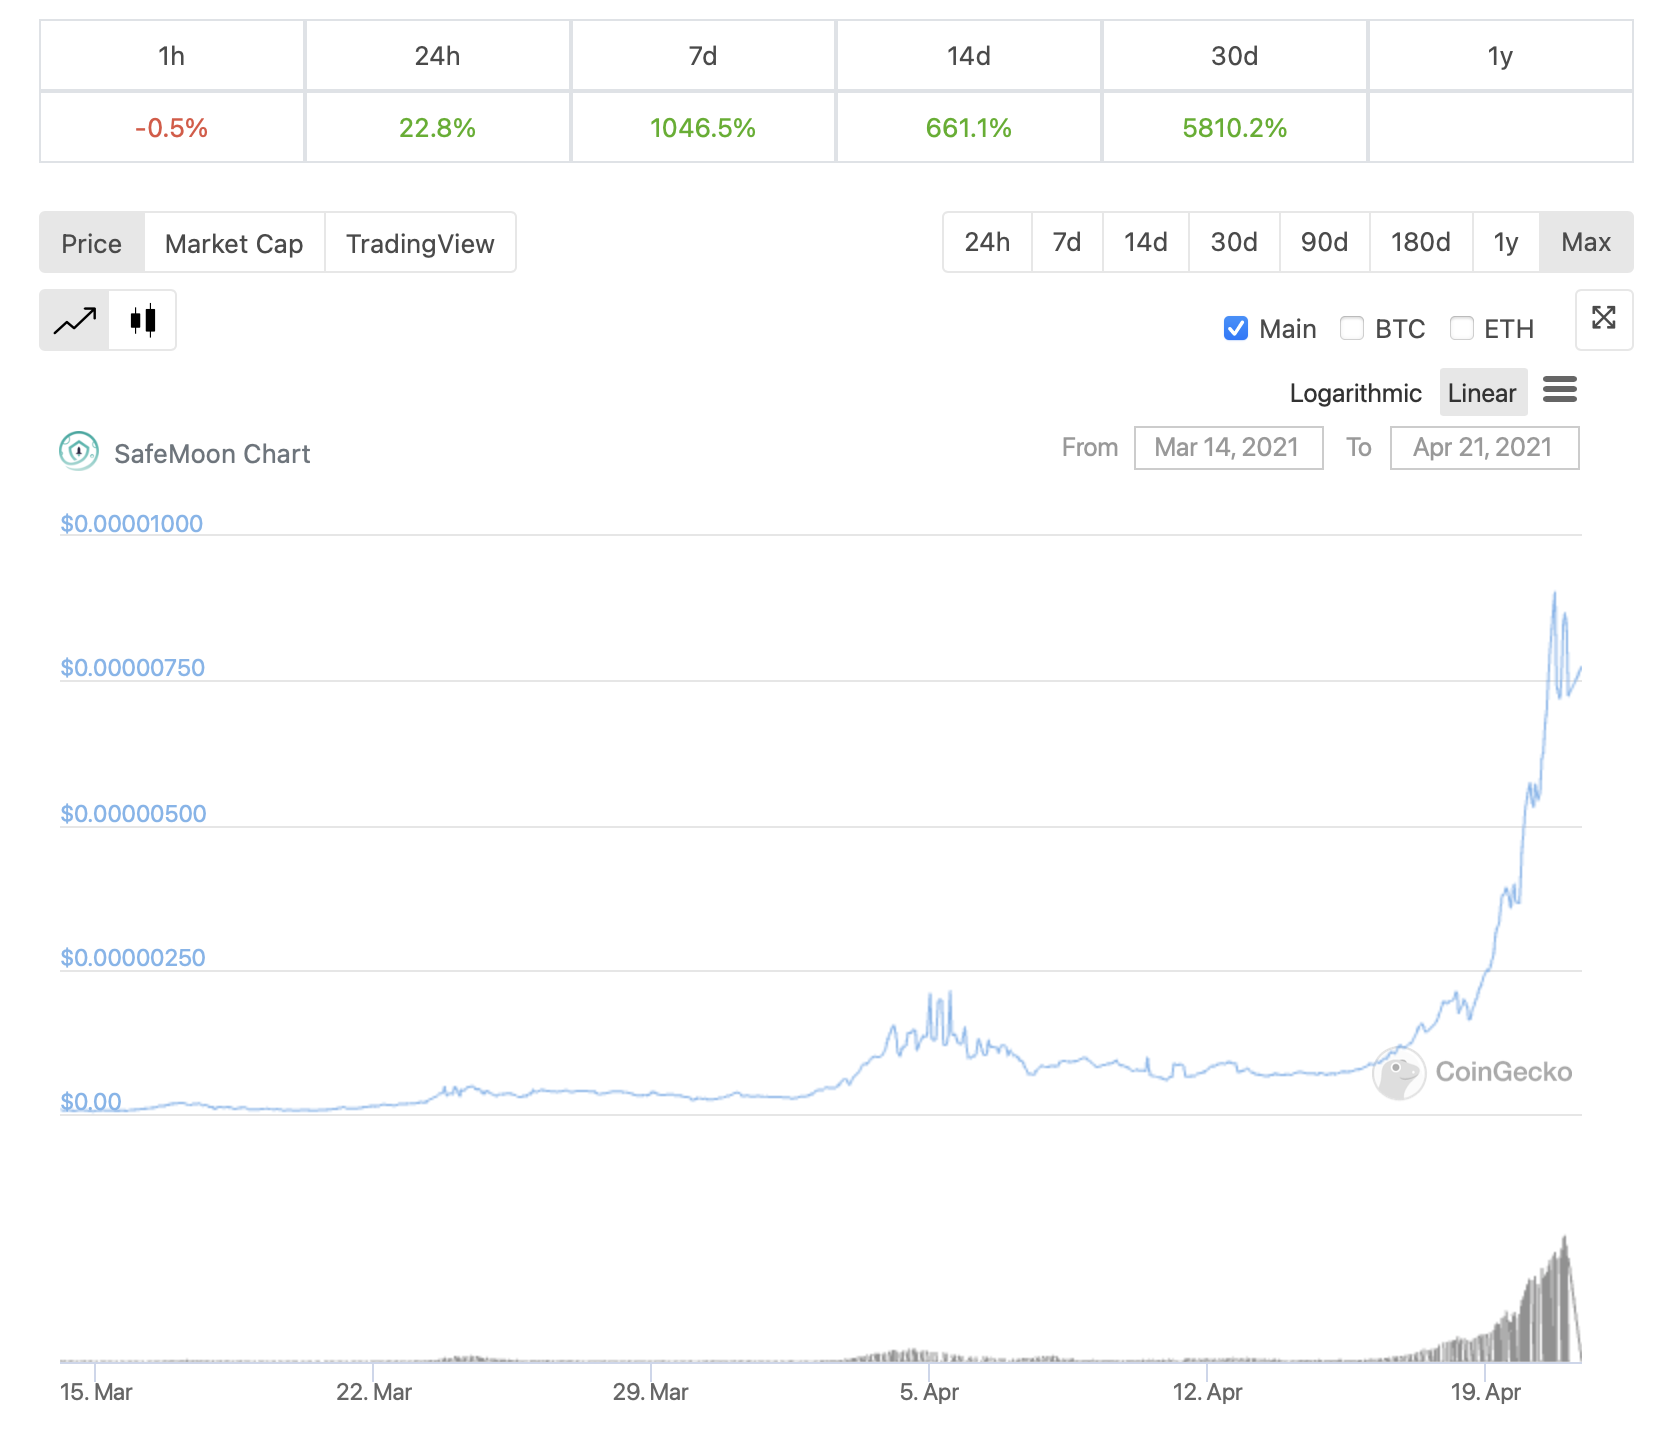The image size is (1670, 1440).
Task: Set chart range to 1y
Action: [x=1506, y=242]
